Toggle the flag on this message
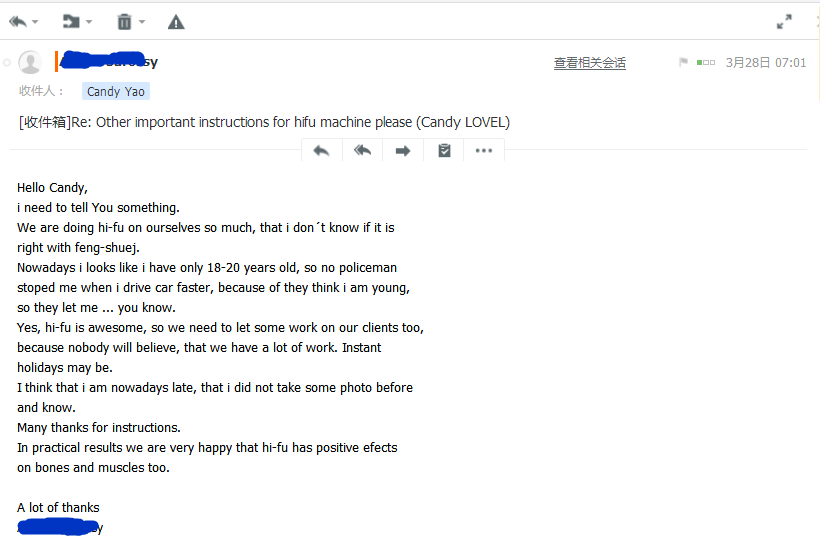 click(x=683, y=62)
